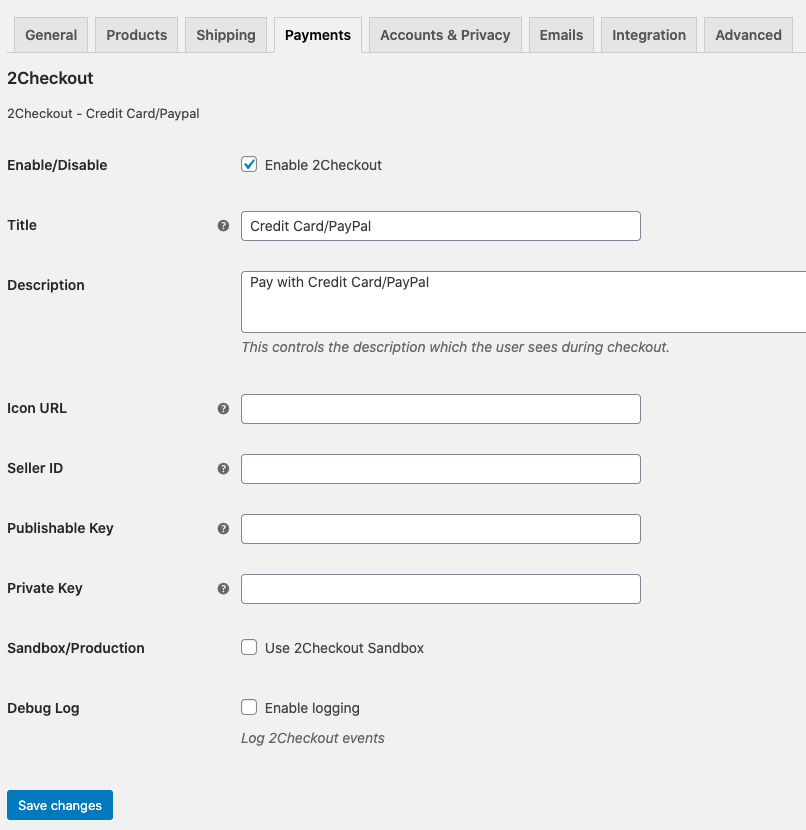Select the Accounts & Privacy tab
This screenshot has width=806, height=830.
pos(445,35)
